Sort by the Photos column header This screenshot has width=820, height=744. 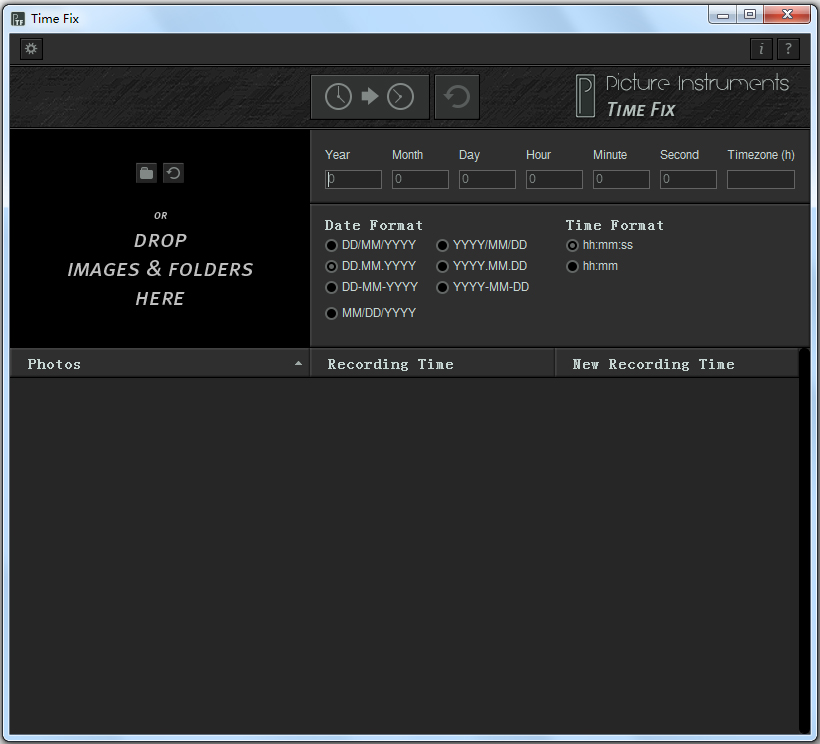point(160,364)
